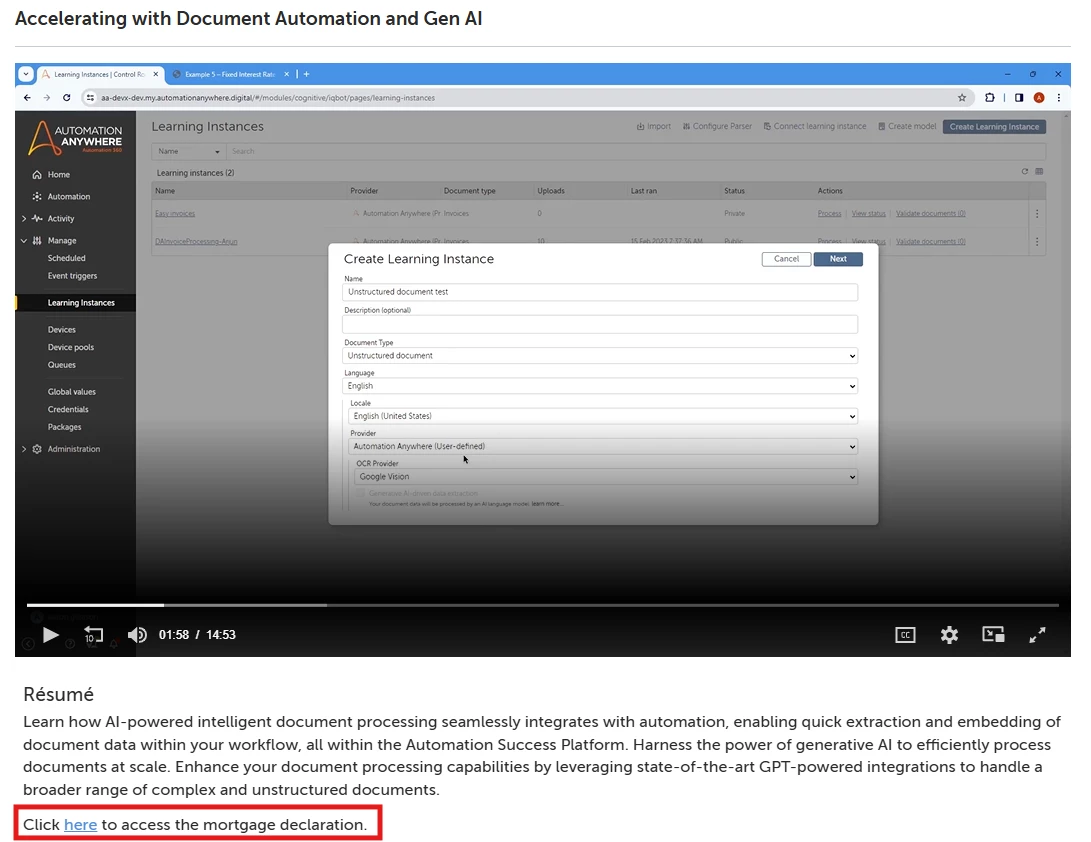1091x842 pixels.
Task: Reload the browser page
Action: (67, 98)
